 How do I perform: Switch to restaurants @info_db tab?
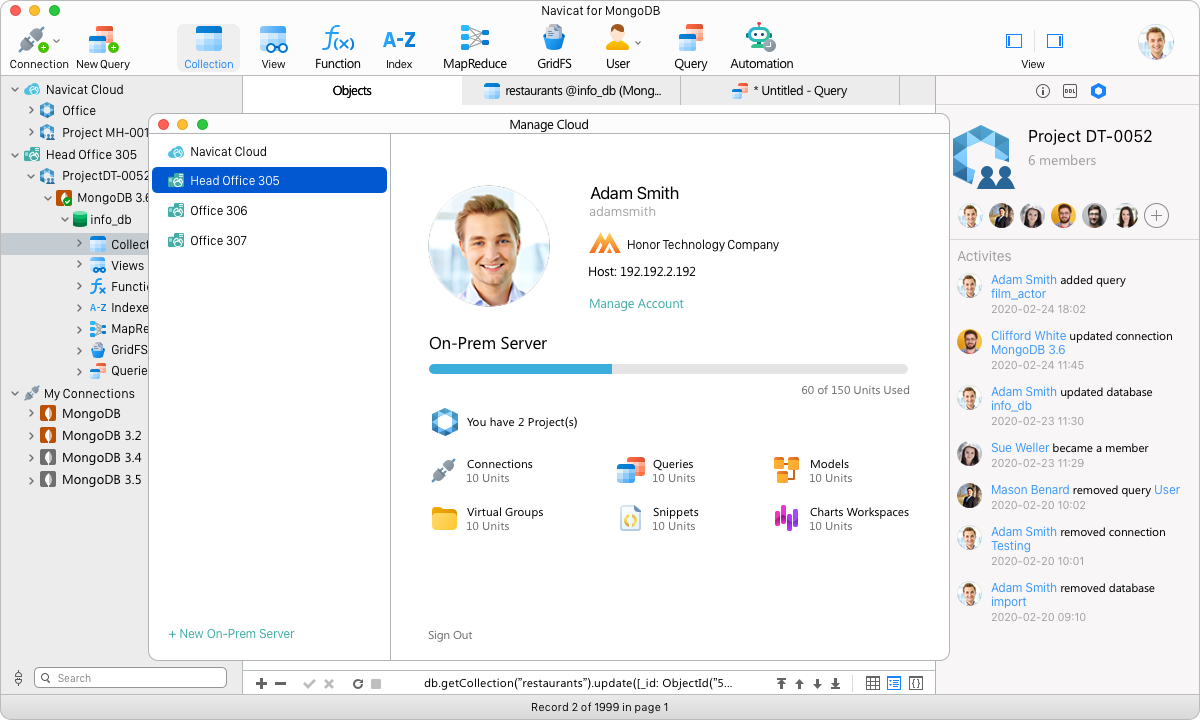point(571,90)
